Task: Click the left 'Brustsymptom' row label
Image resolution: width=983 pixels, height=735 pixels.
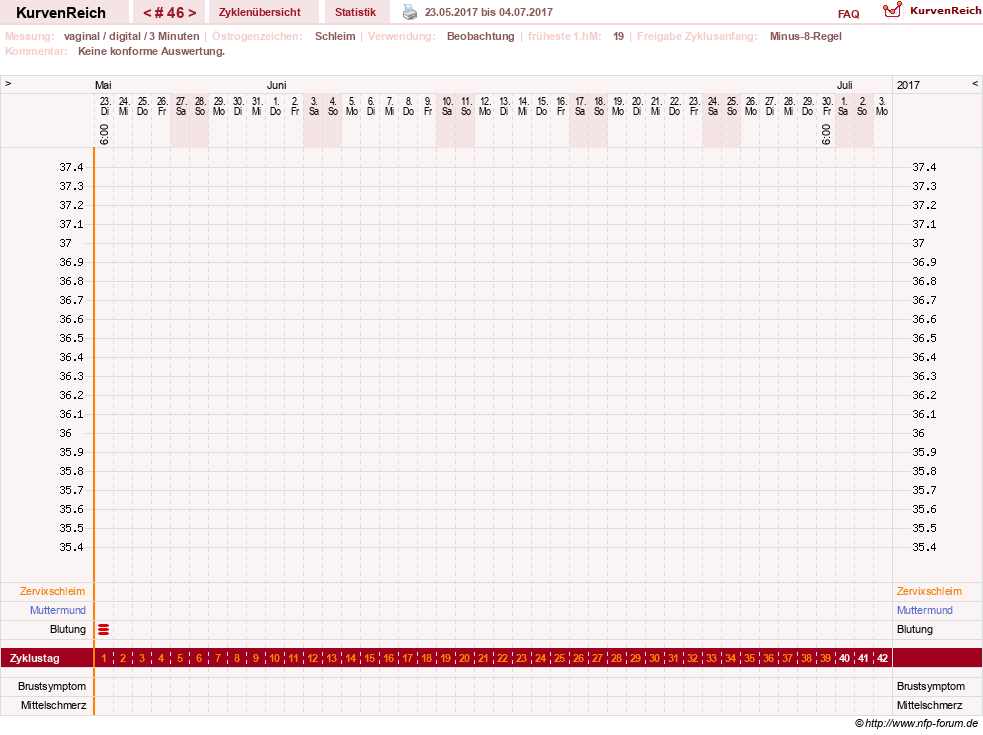Action: [x=52, y=686]
